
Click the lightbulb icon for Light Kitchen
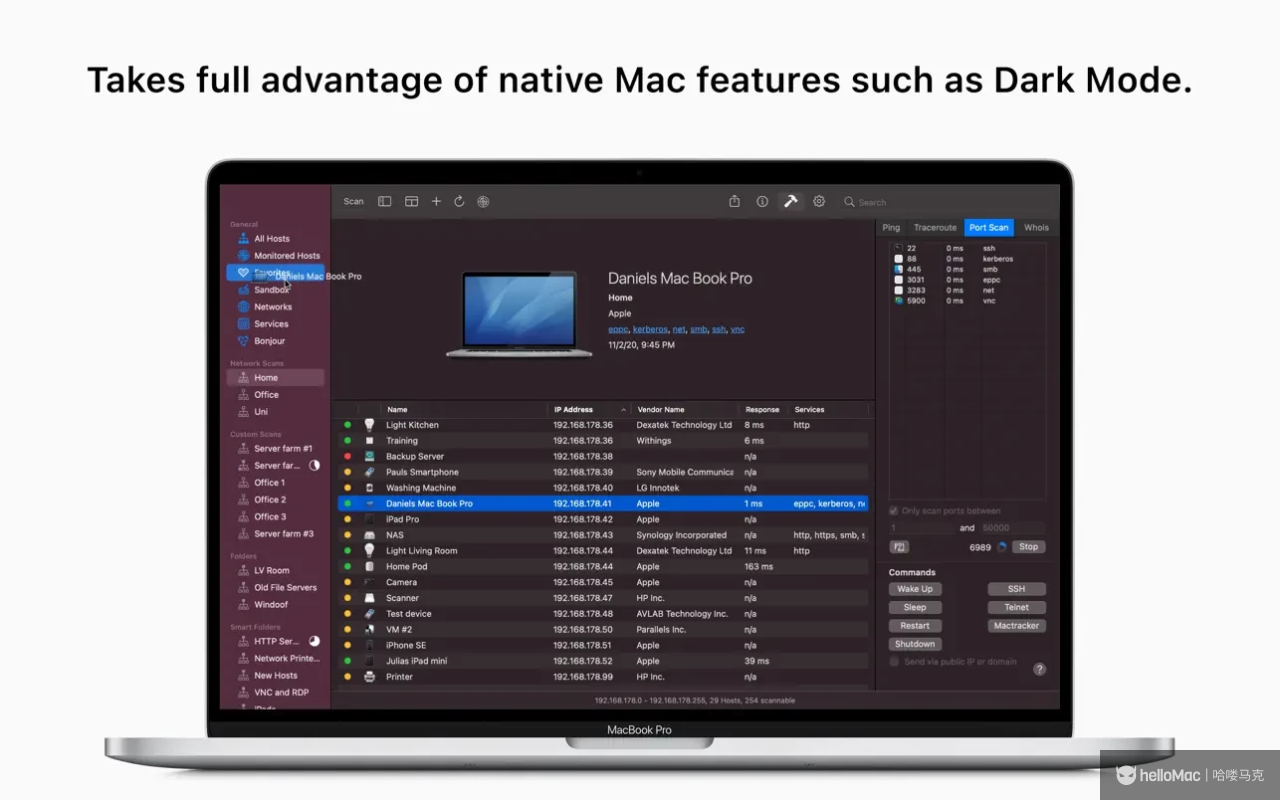pos(369,425)
